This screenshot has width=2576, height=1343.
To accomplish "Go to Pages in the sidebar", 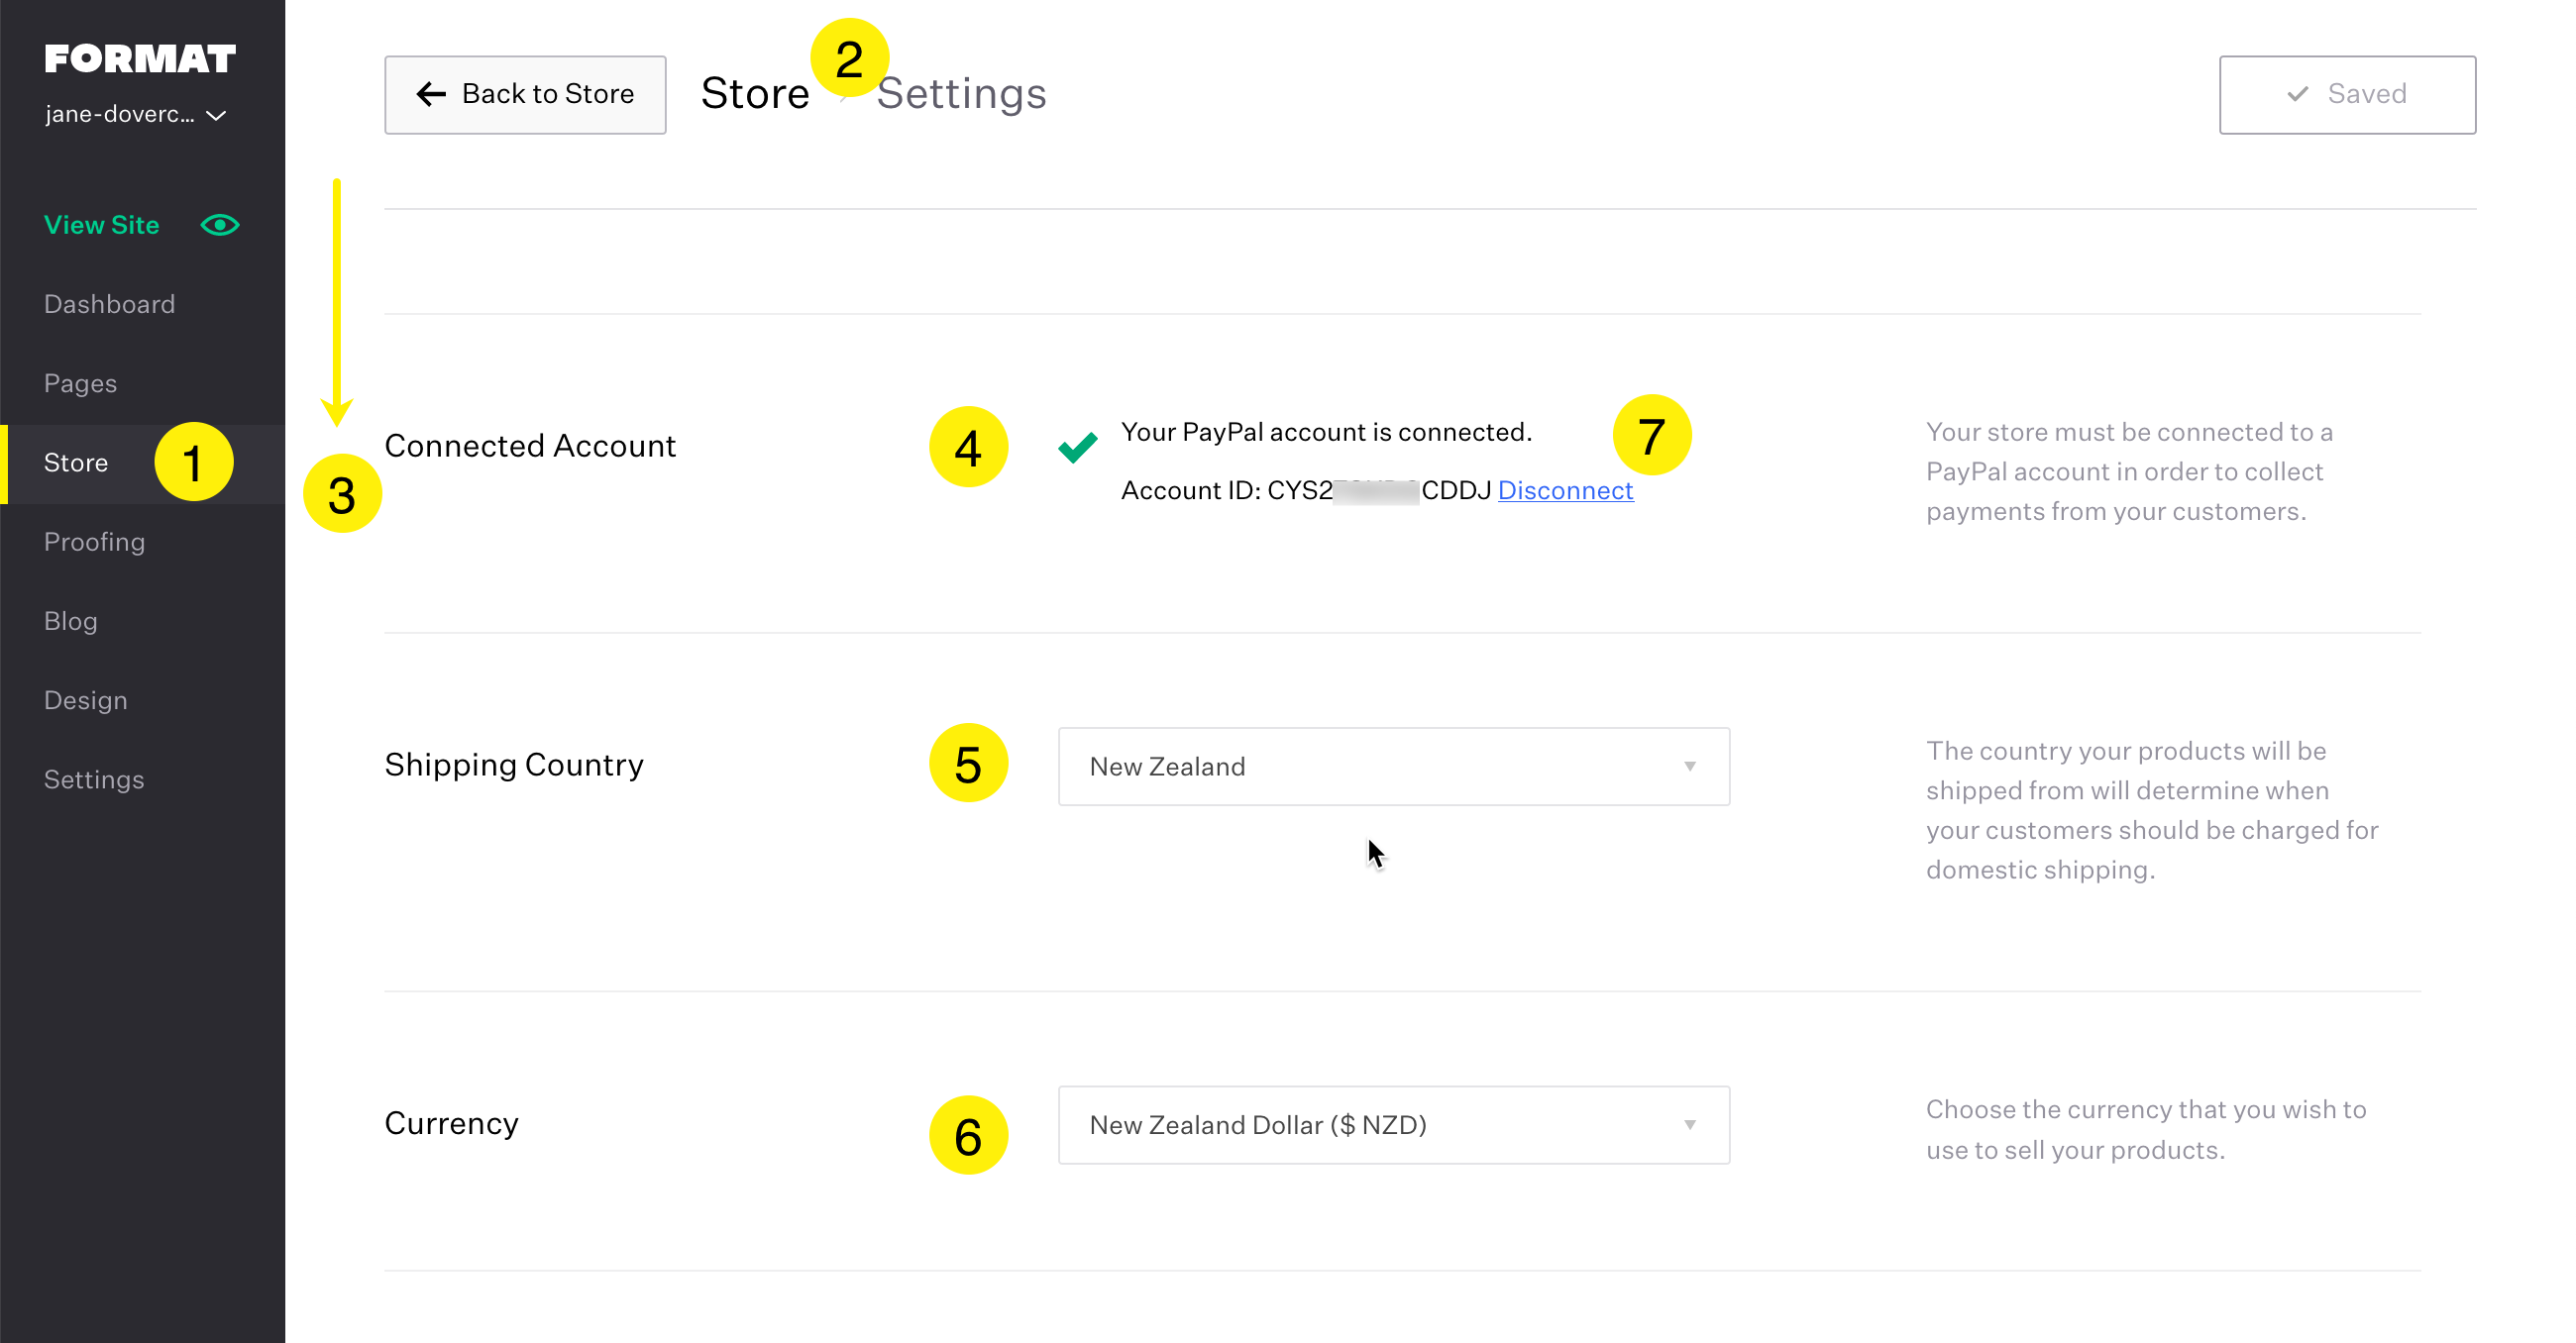I will pos(81,384).
